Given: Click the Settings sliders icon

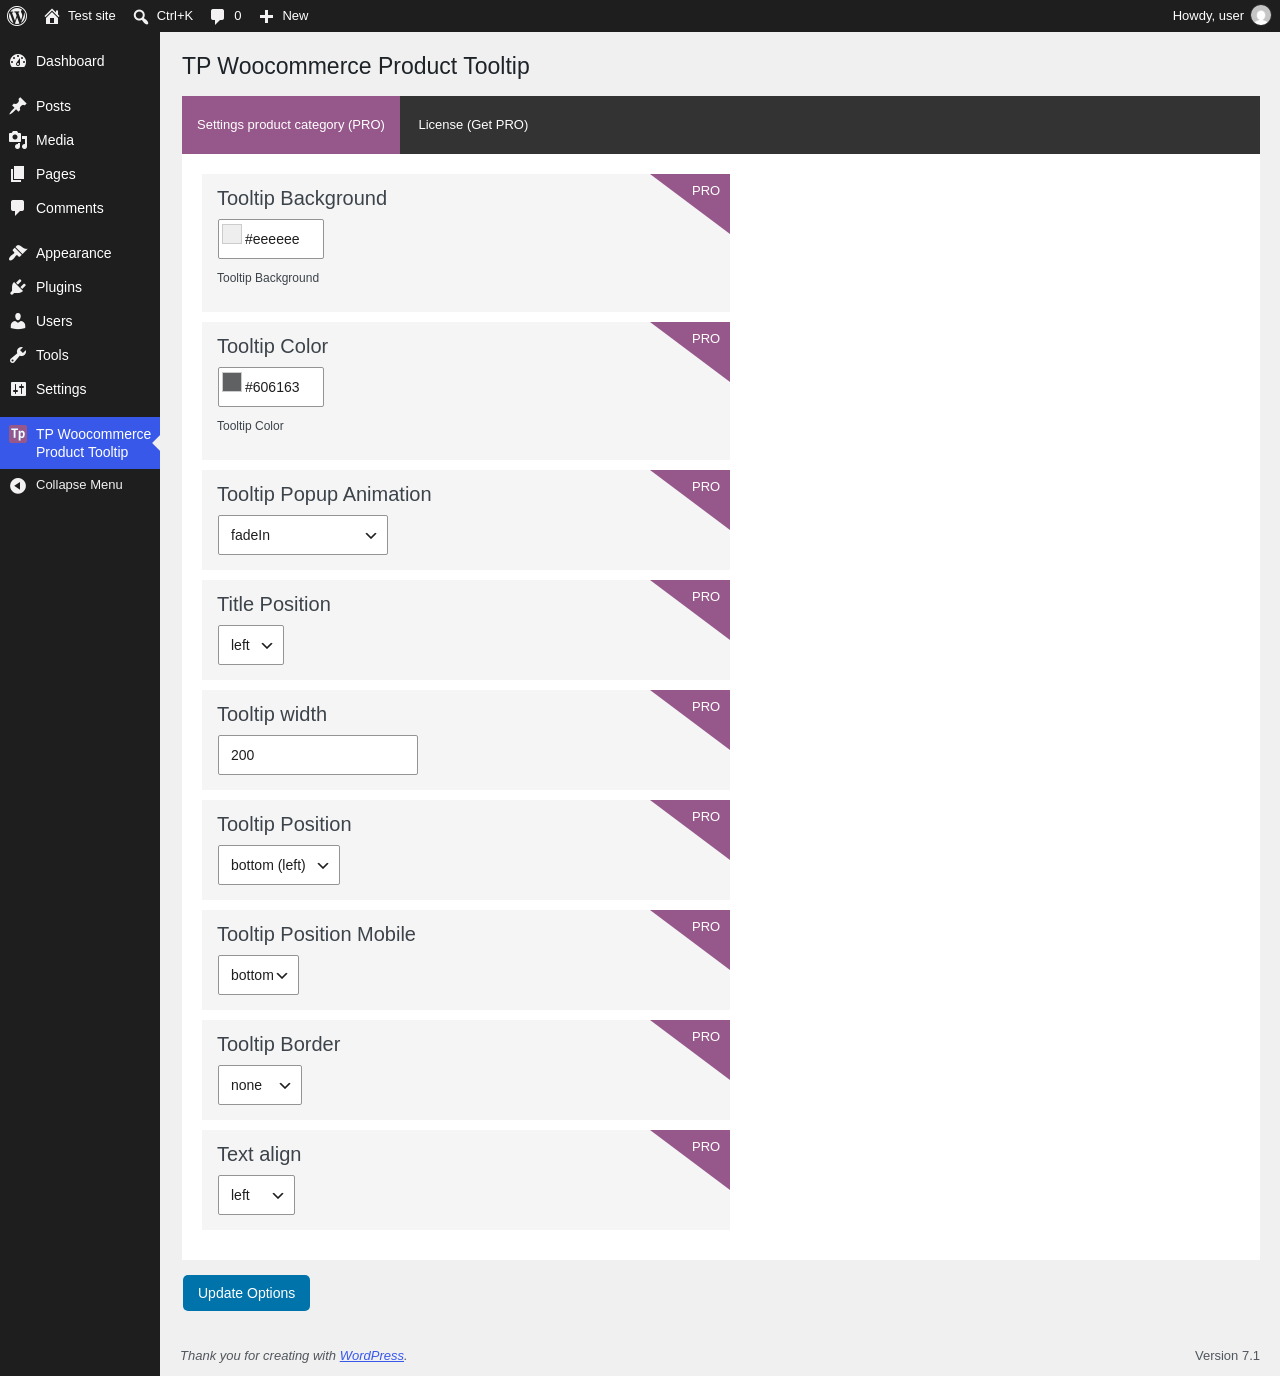Looking at the screenshot, I should [18, 389].
